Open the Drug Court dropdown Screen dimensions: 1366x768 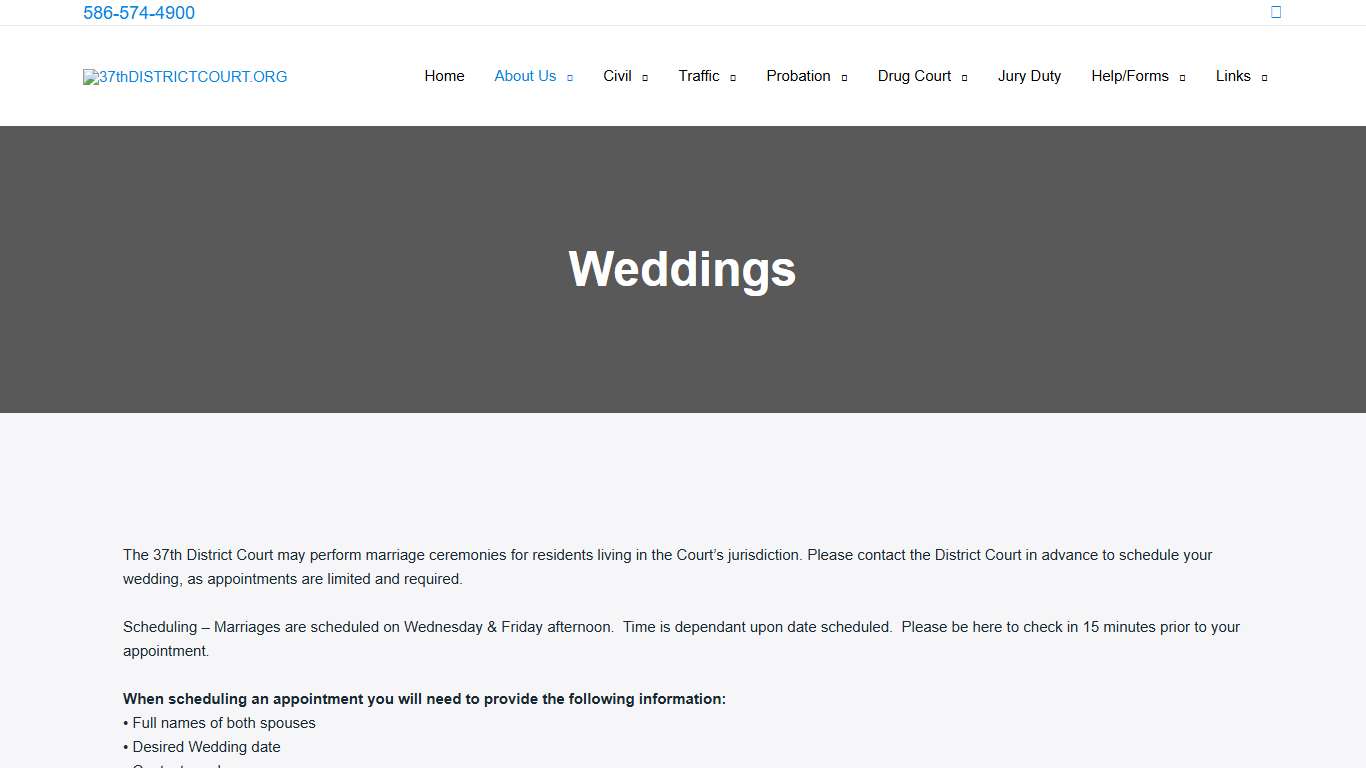coord(963,77)
